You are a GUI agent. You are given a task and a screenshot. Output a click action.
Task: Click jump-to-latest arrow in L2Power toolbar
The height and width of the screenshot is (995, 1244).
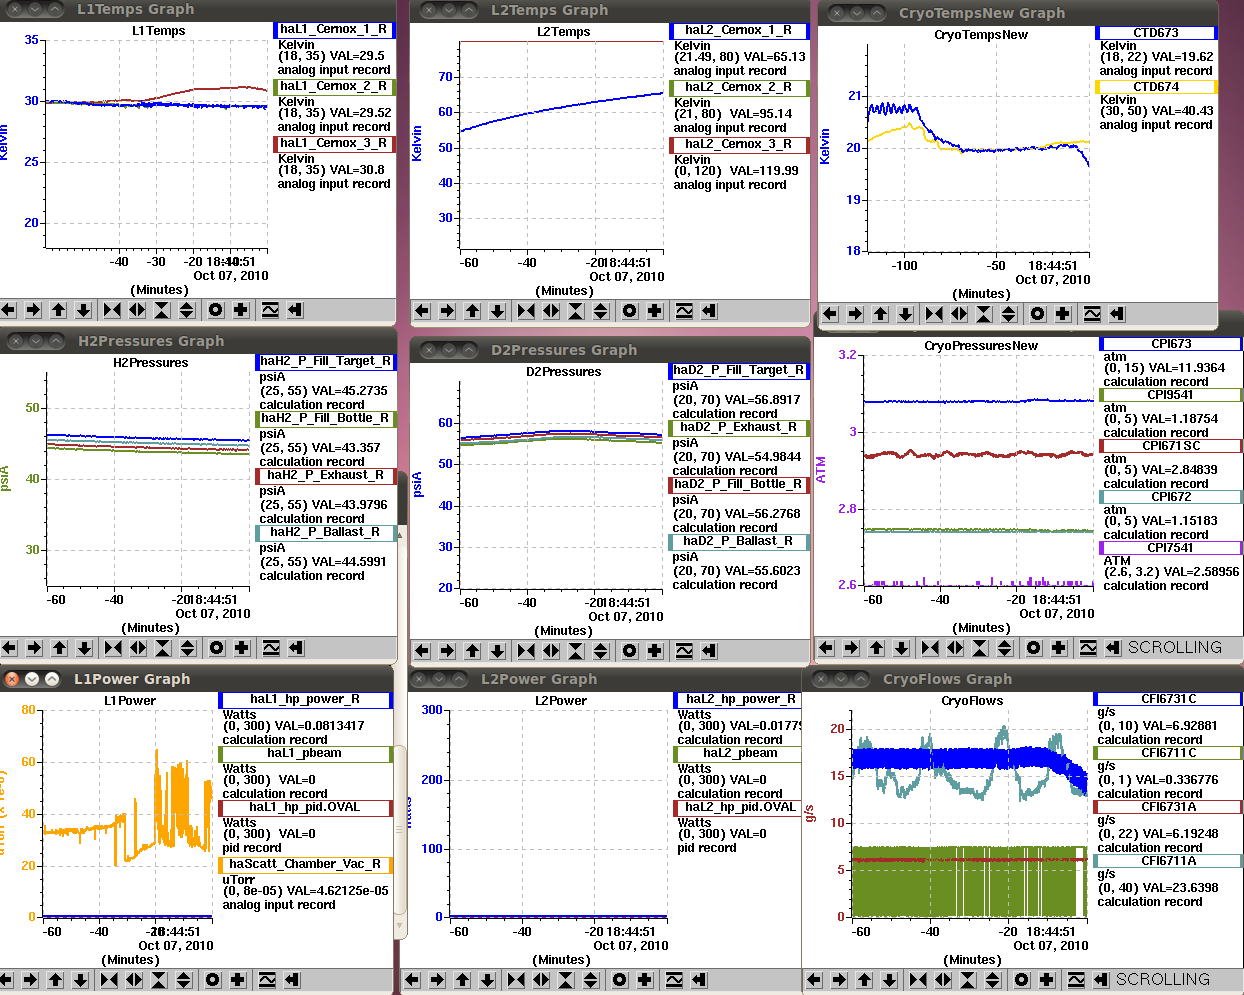(699, 980)
